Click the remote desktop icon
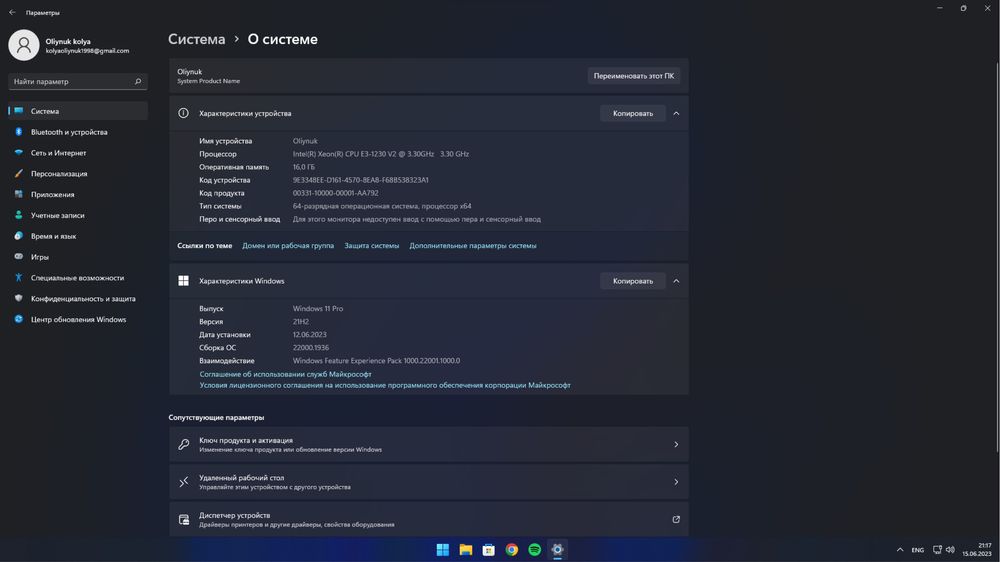 click(x=184, y=482)
